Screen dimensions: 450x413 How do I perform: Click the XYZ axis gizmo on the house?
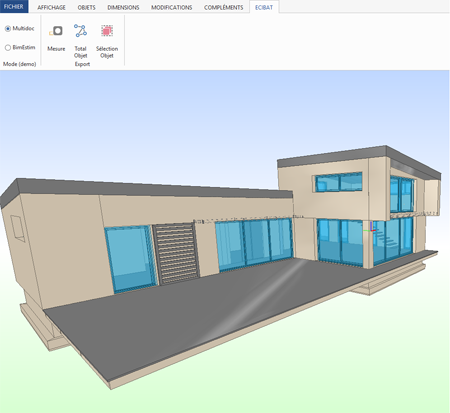click(x=370, y=228)
